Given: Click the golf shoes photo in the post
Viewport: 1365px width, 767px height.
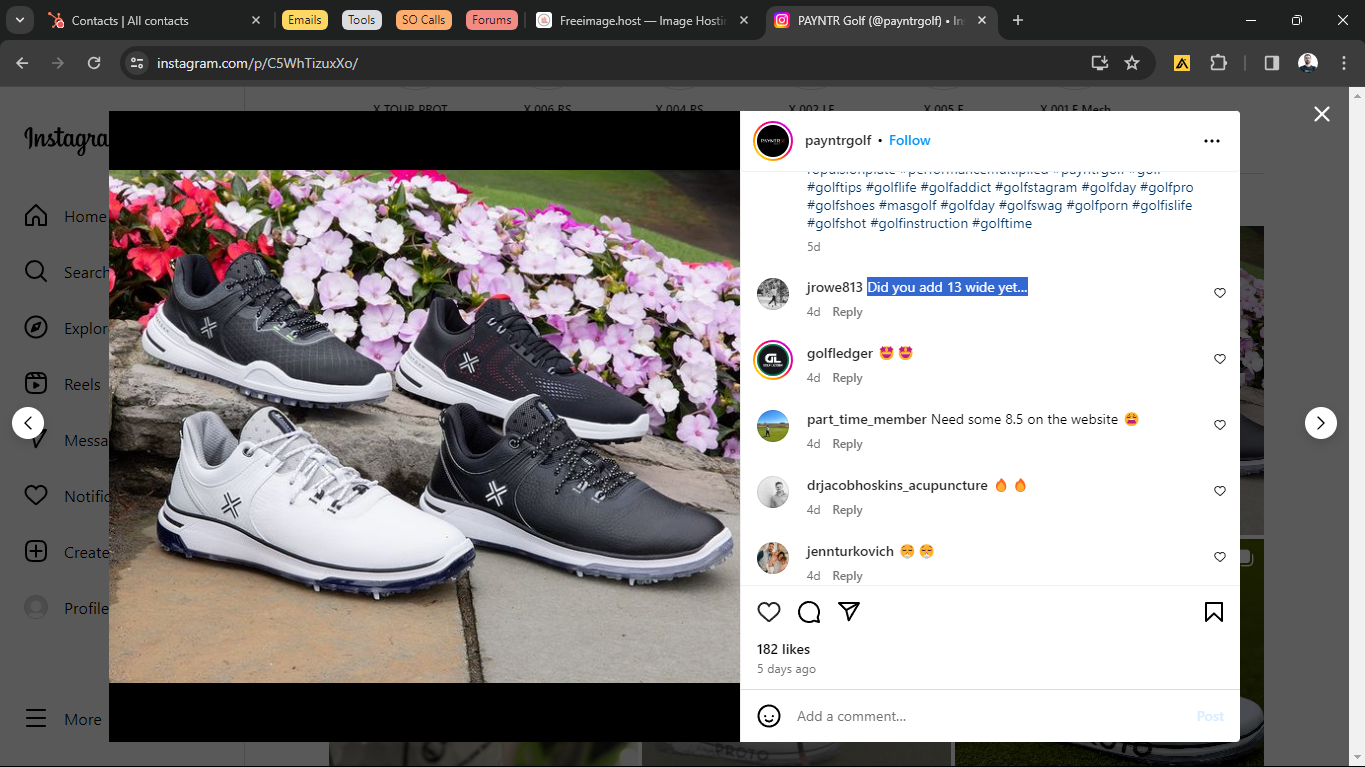Looking at the screenshot, I should tap(424, 426).
